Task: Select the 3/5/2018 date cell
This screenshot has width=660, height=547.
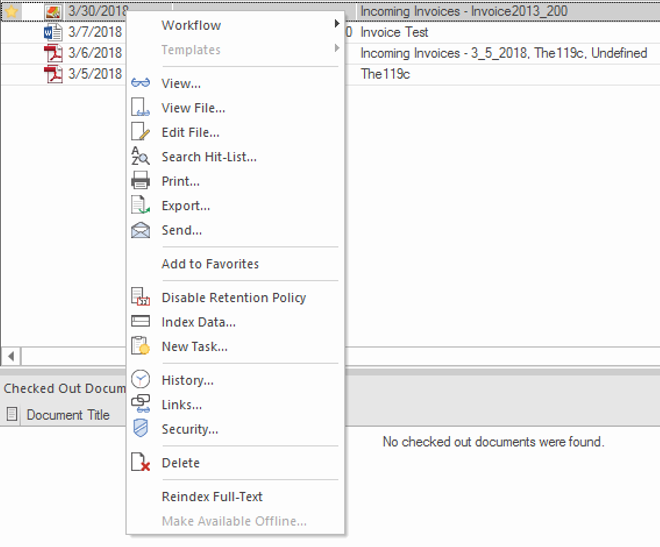Action: 95,74
